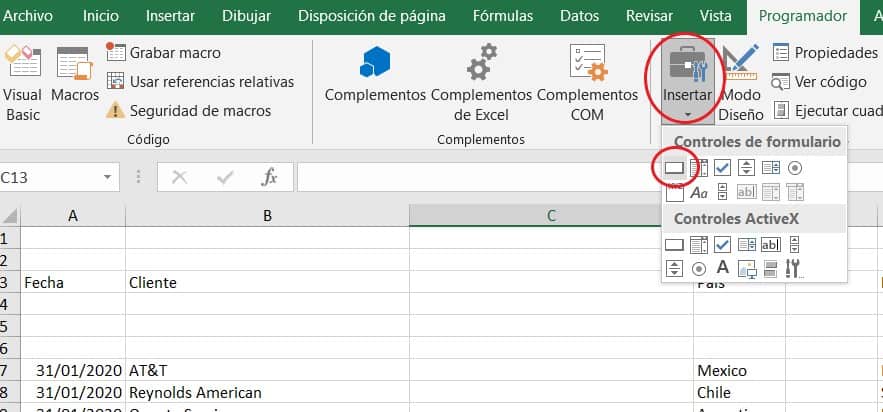This screenshot has height=412, width=883.
Task: Select the Mexico cell
Action: click(x=739, y=370)
